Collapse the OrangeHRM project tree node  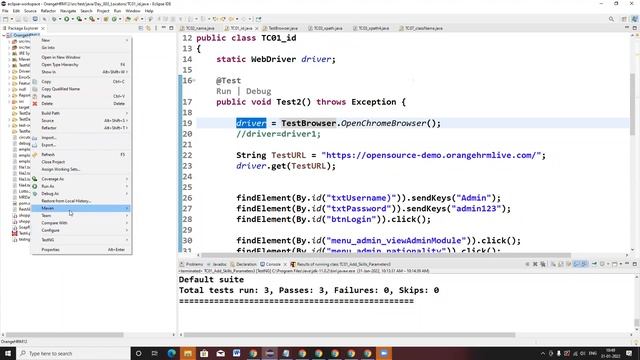click(4, 35)
